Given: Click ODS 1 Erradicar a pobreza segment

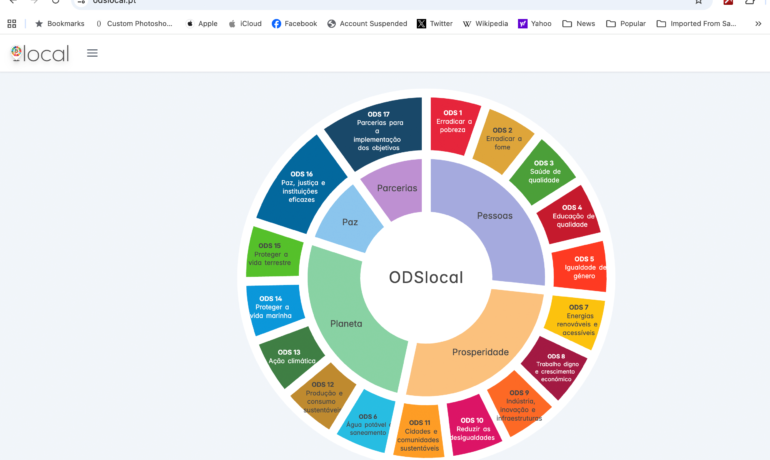Looking at the screenshot, I should click(x=453, y=123).
